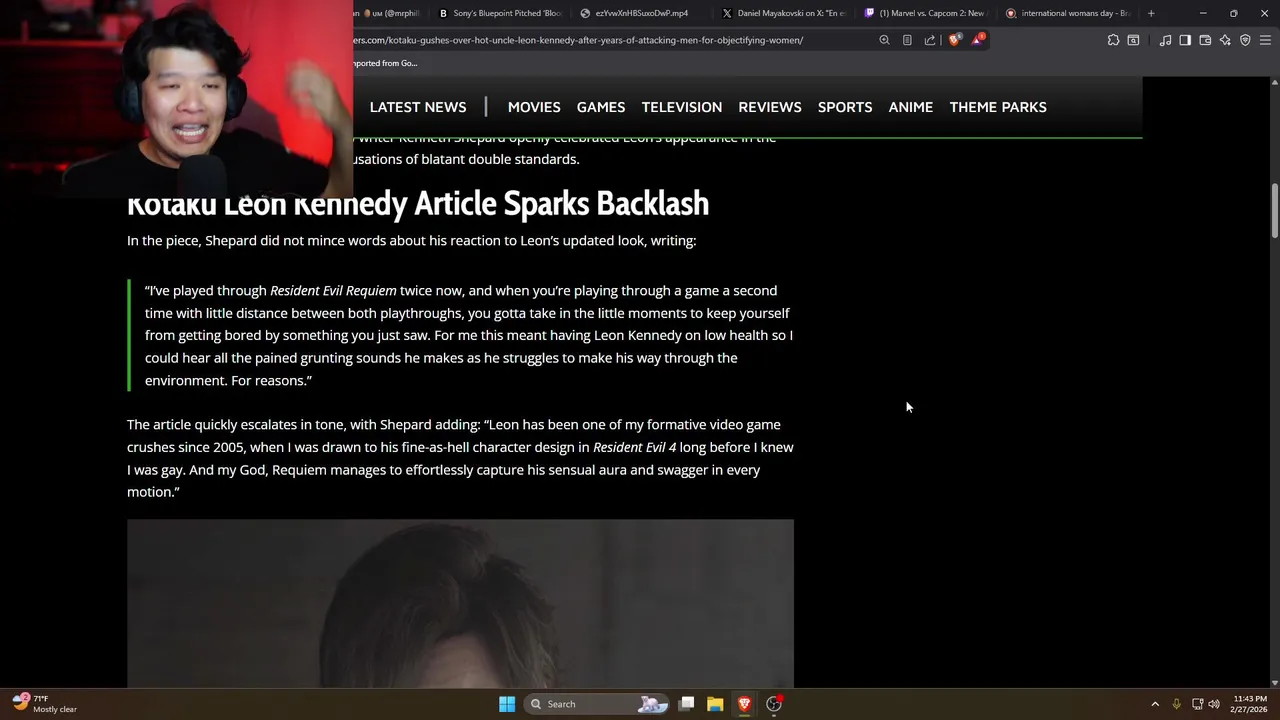
Task: Open Brave Shields lion icon
Action: [955, 40]
